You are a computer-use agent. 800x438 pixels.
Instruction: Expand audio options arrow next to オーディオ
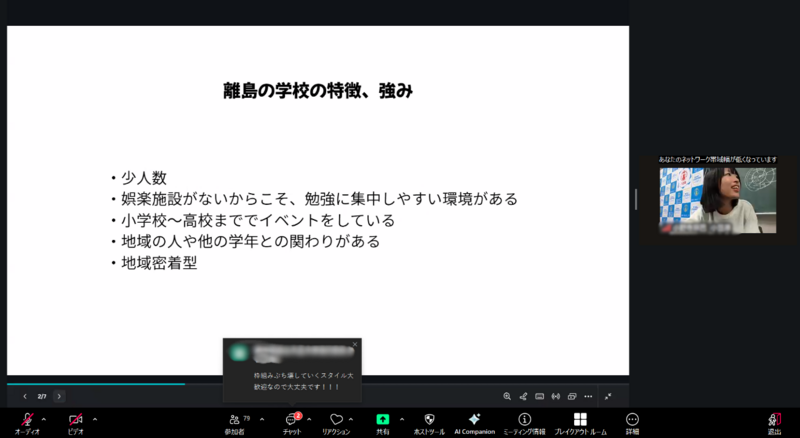click(x=43, y=419)
